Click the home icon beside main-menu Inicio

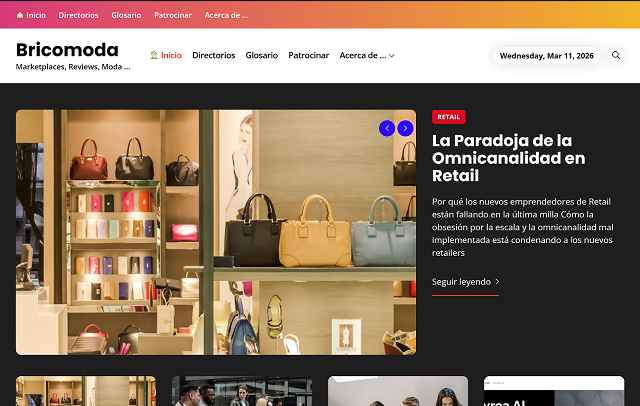pos(154,55)
